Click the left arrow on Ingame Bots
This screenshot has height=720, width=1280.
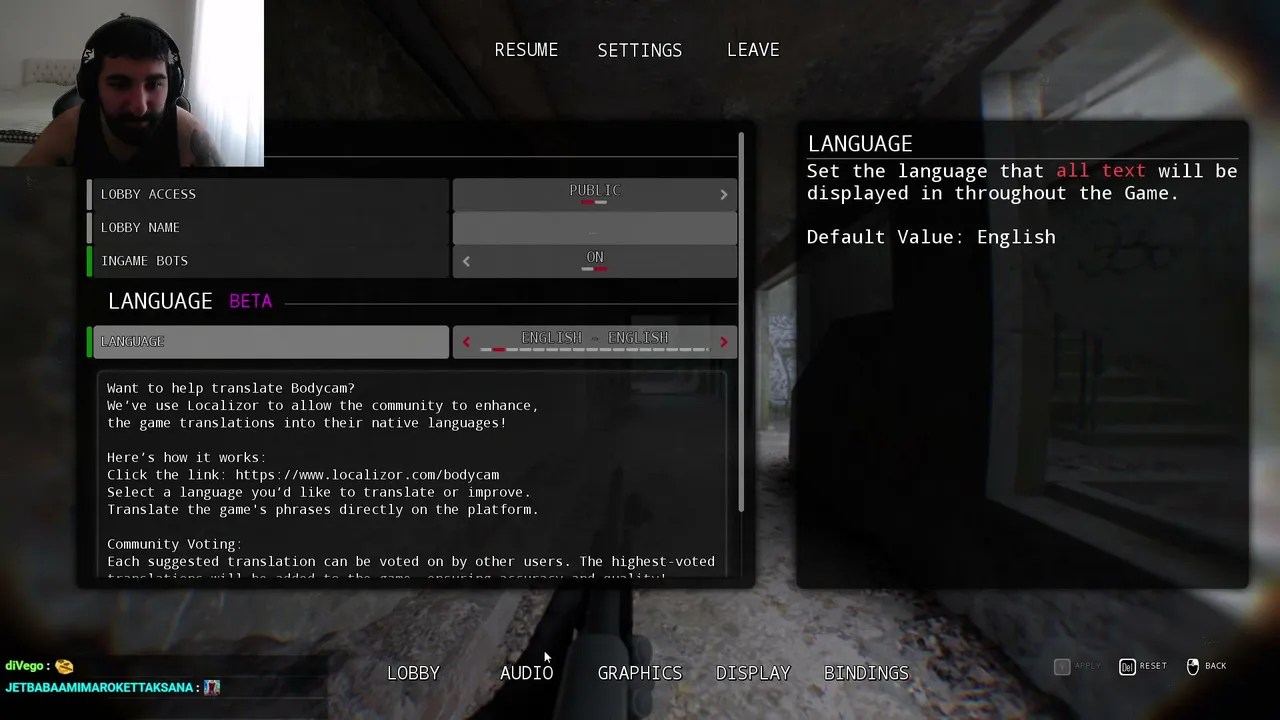point(466,261)
